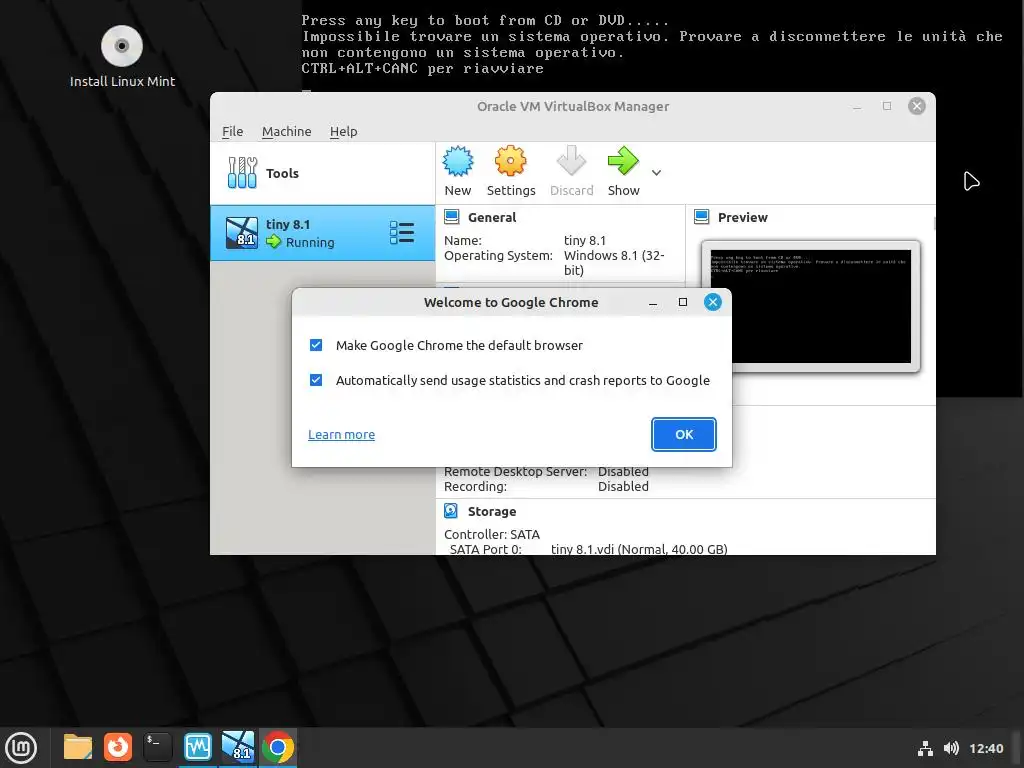Open the File menu in VirtualBox
Screen dimensions: 1024x768
click(232, 131)
